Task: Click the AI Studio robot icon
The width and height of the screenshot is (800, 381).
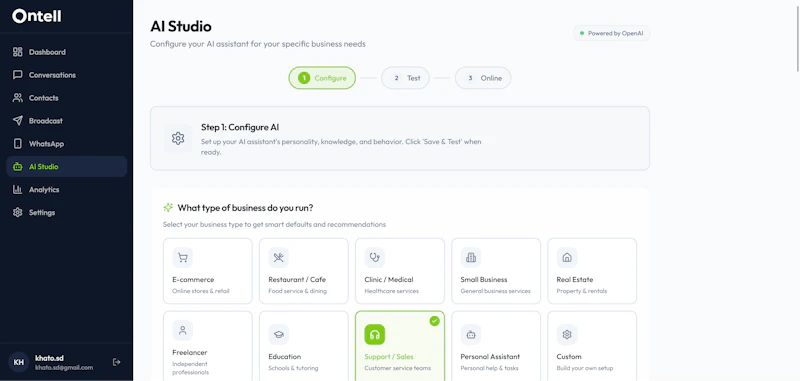Action: pyautogui.click(x=18, y=167)
